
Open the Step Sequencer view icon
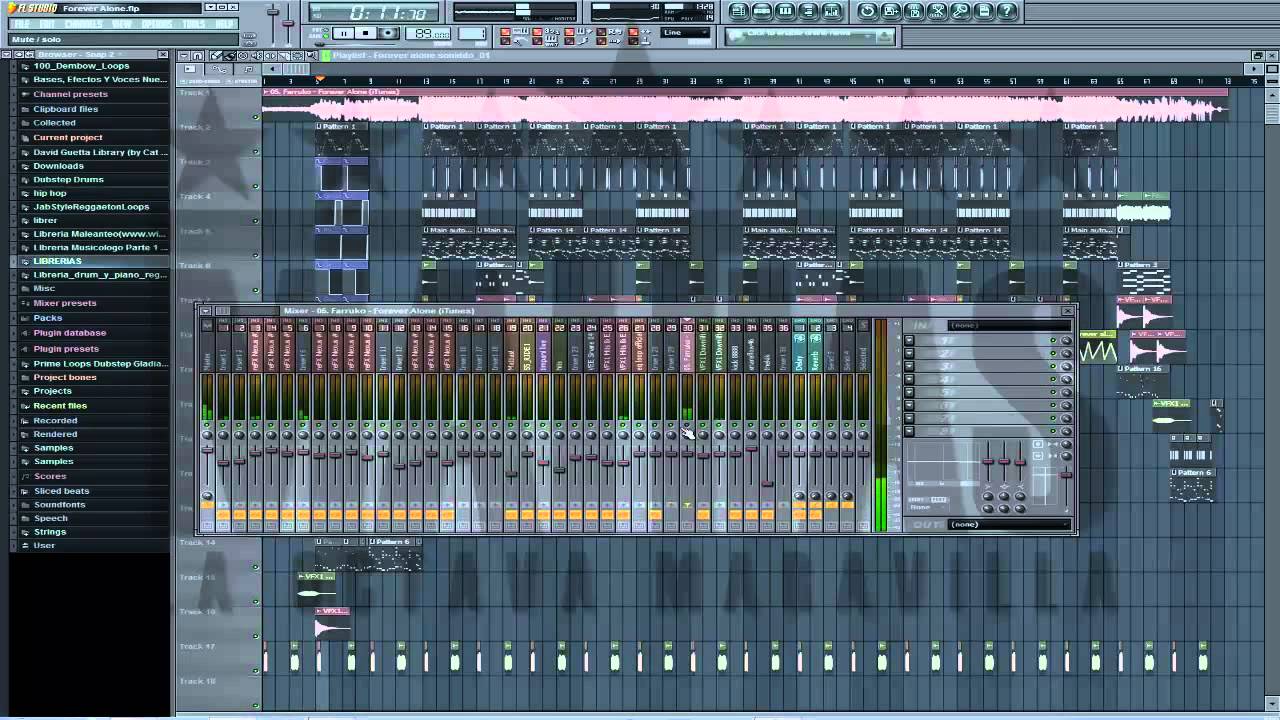tap(762, 11)
